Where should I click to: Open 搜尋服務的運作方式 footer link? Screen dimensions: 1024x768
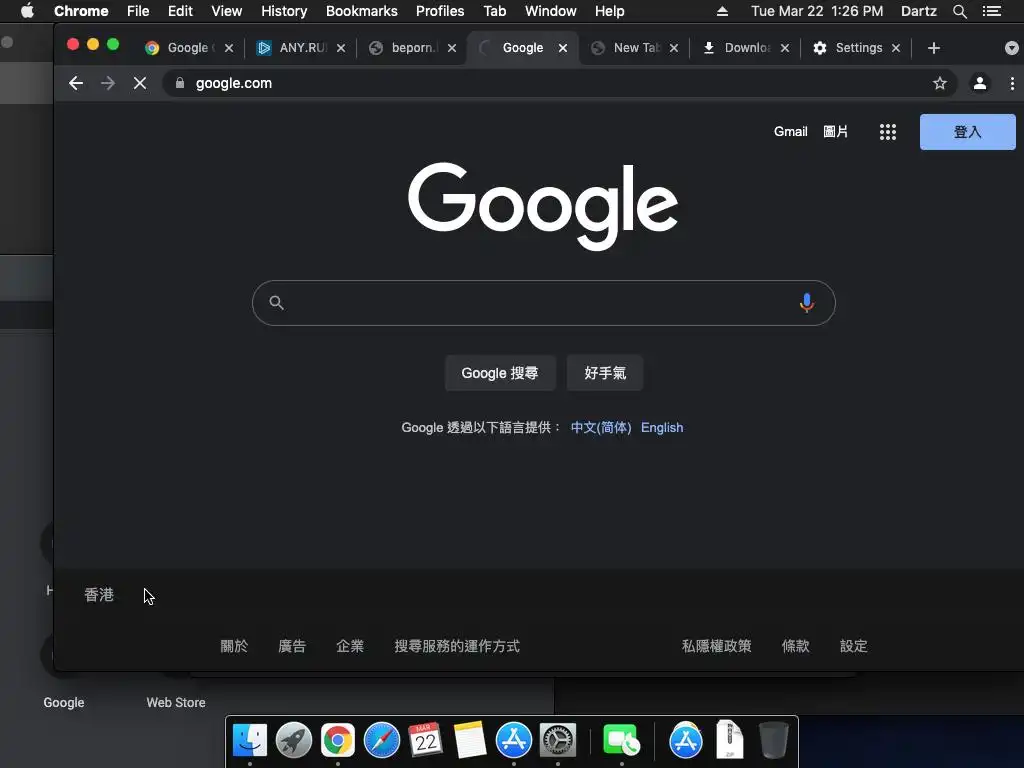pyautogui.click(x=457, y=646)
